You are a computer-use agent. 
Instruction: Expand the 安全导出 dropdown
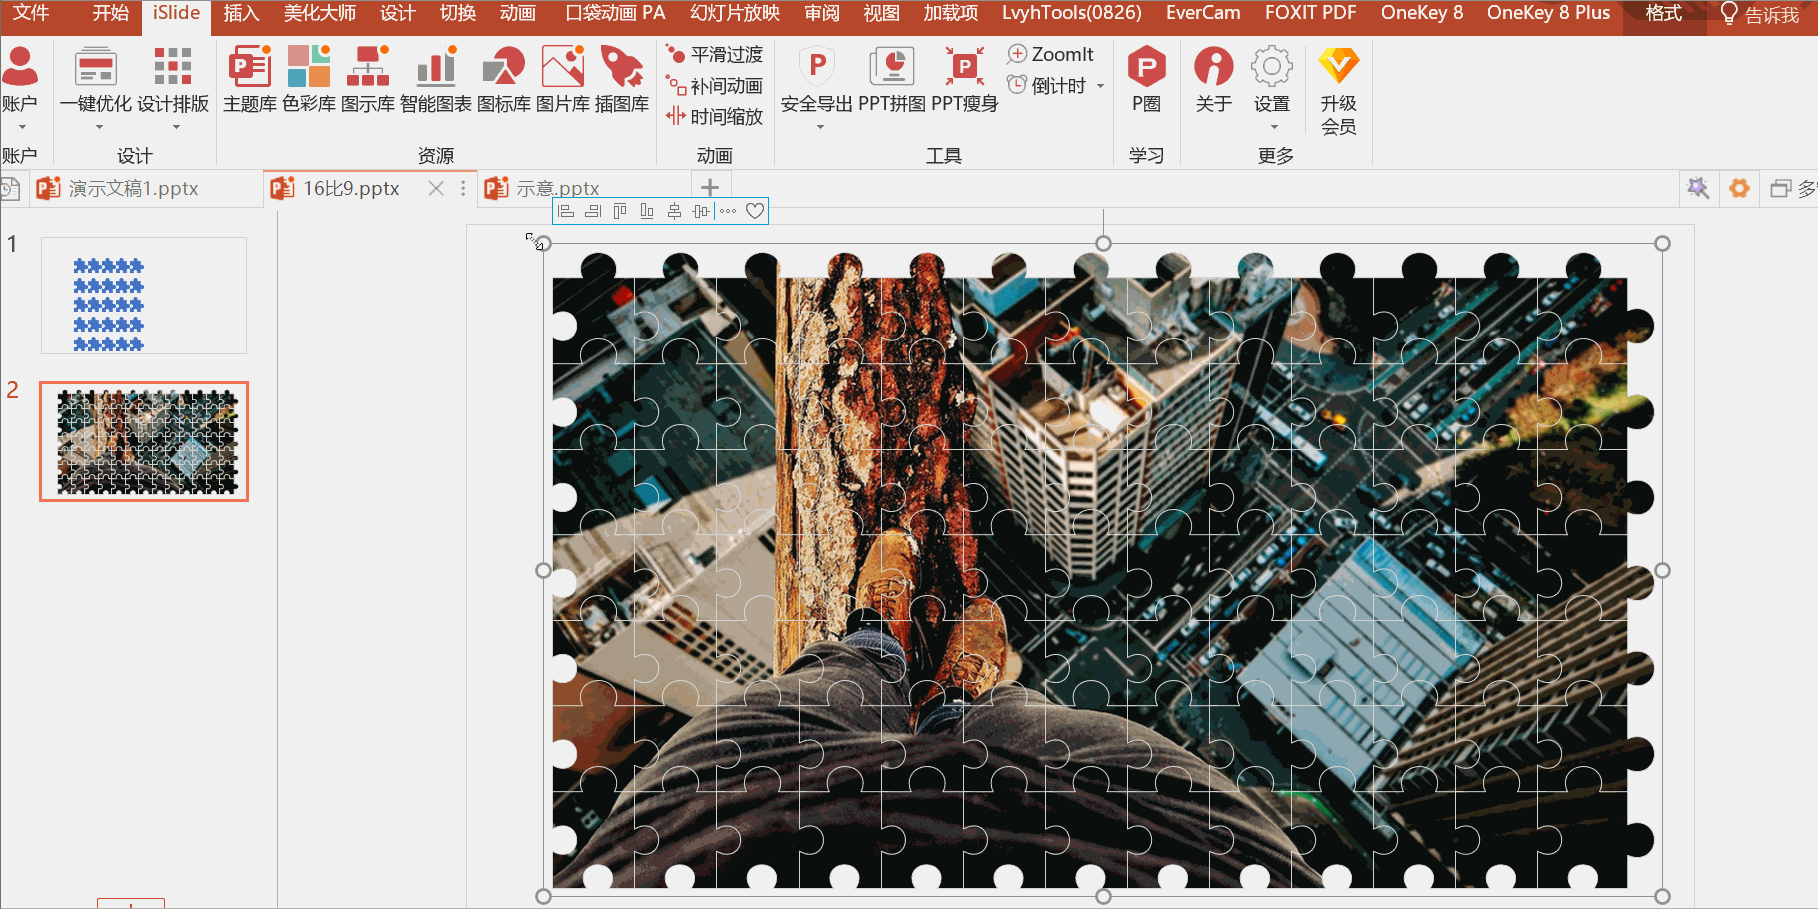click(819, 127)
